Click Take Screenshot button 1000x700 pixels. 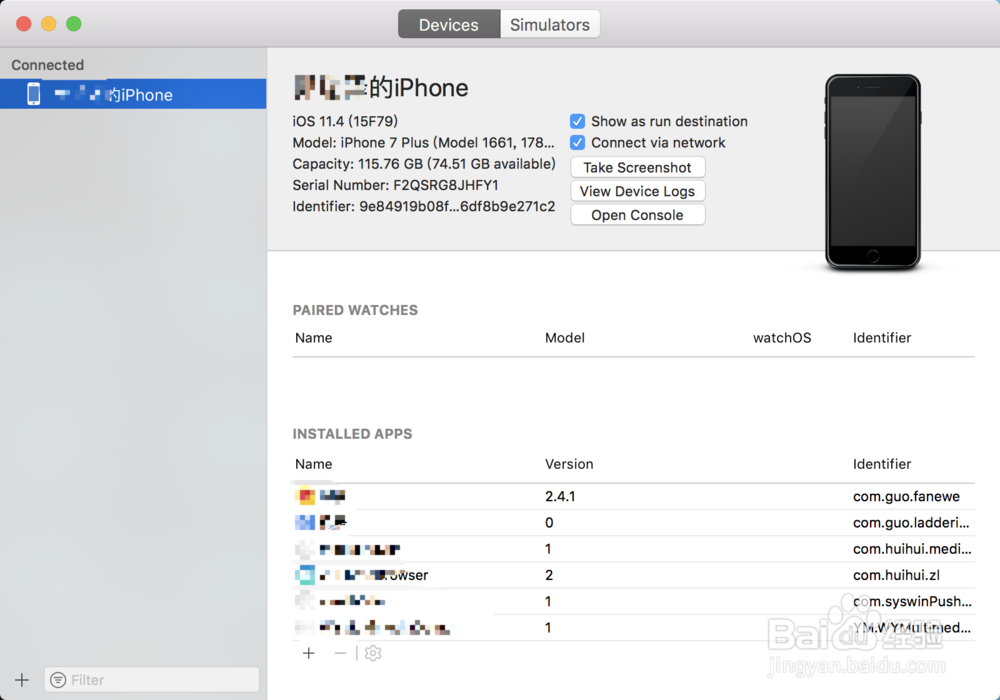(638, 167)
